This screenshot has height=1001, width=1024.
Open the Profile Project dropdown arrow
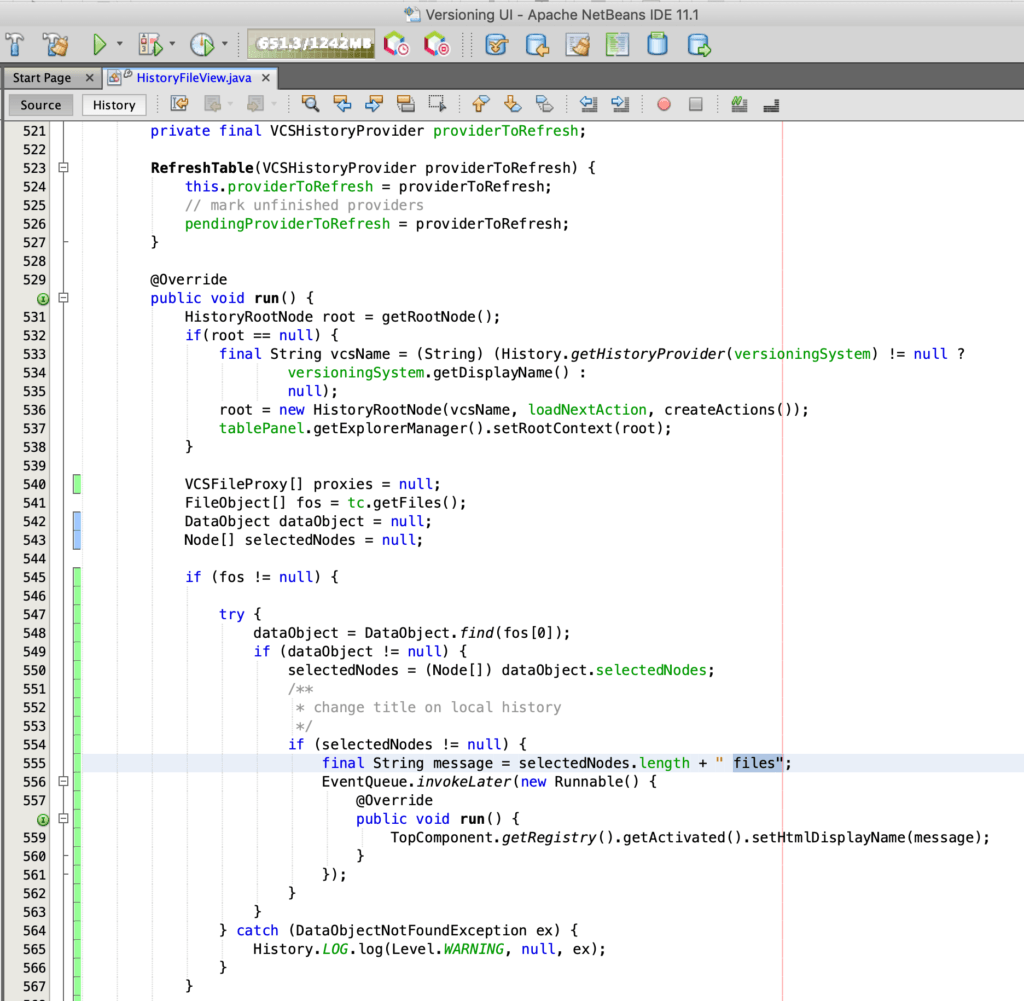[x=225, y=44]
